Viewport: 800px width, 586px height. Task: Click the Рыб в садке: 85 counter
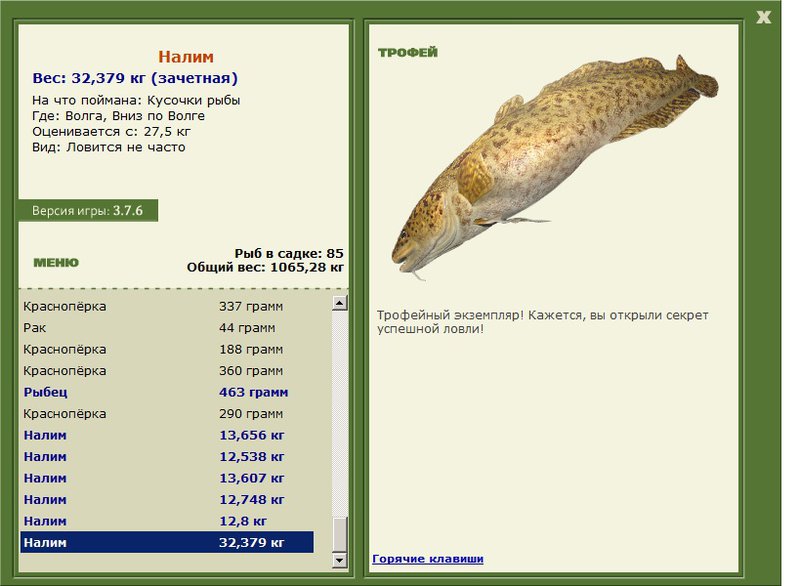coord(289,253)
